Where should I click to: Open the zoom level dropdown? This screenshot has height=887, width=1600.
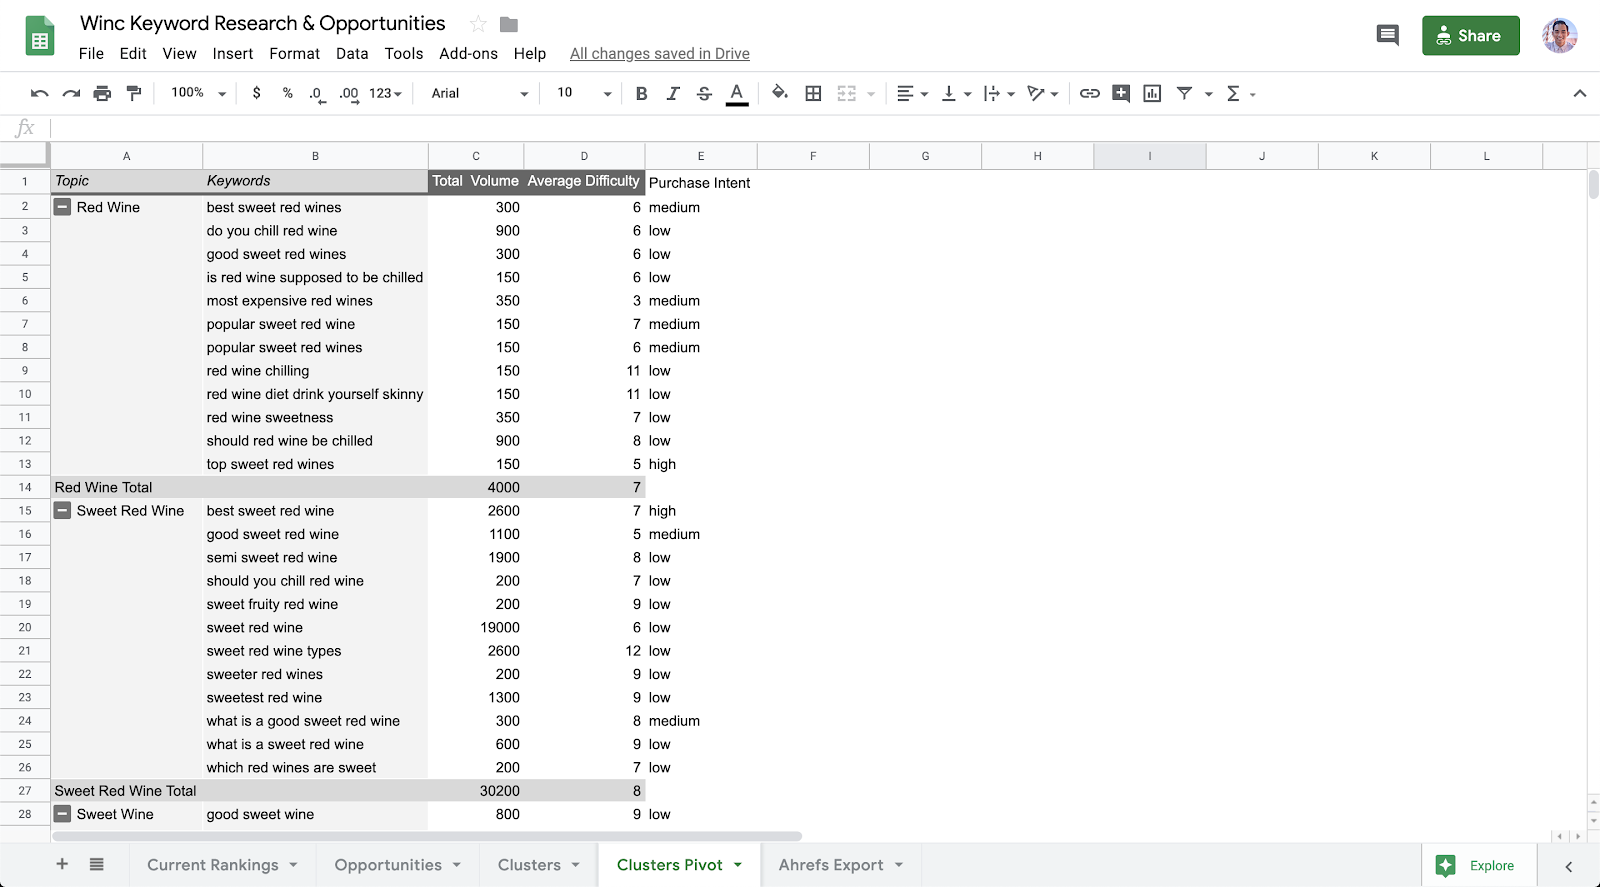pyautogui.click(x=198, y=93)
